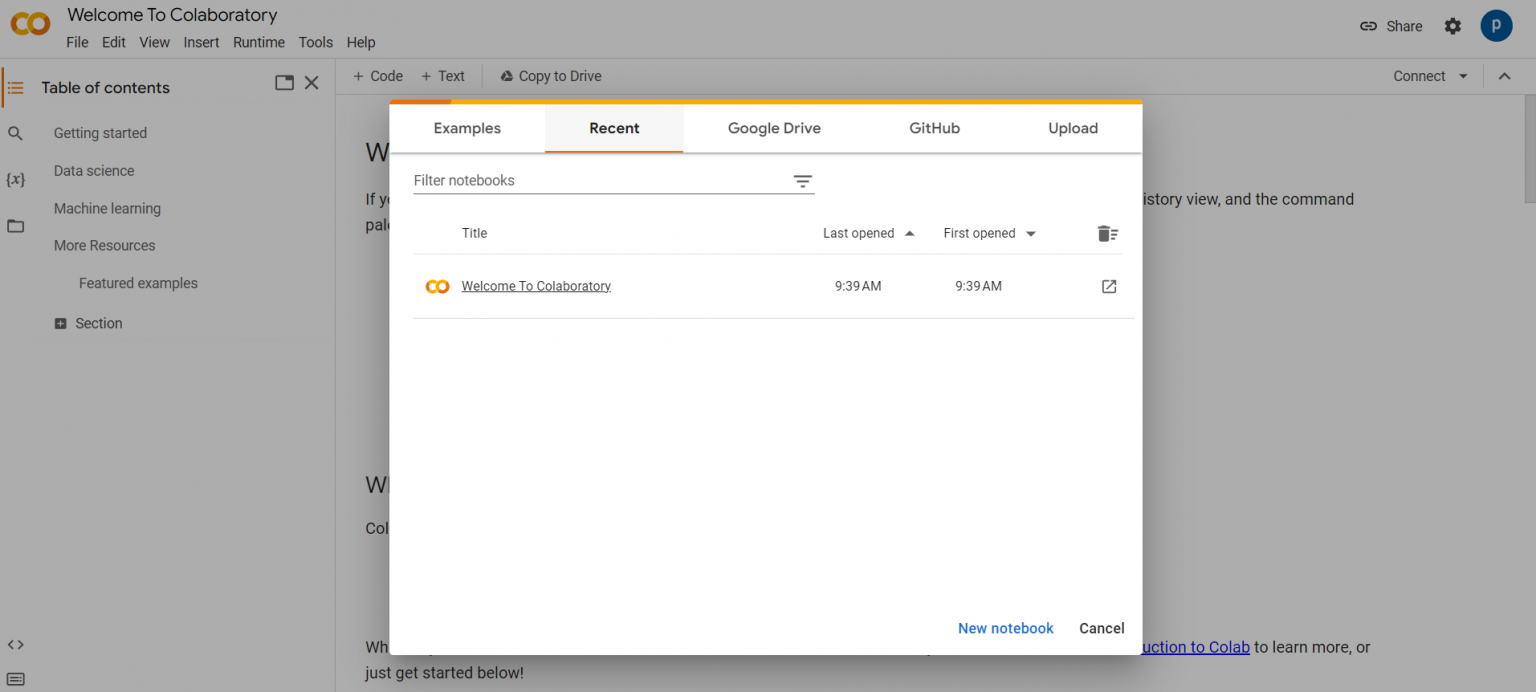Expand the Connect menu options
The width and height of the screenshot is (1536, 692).
(1461, 75)
